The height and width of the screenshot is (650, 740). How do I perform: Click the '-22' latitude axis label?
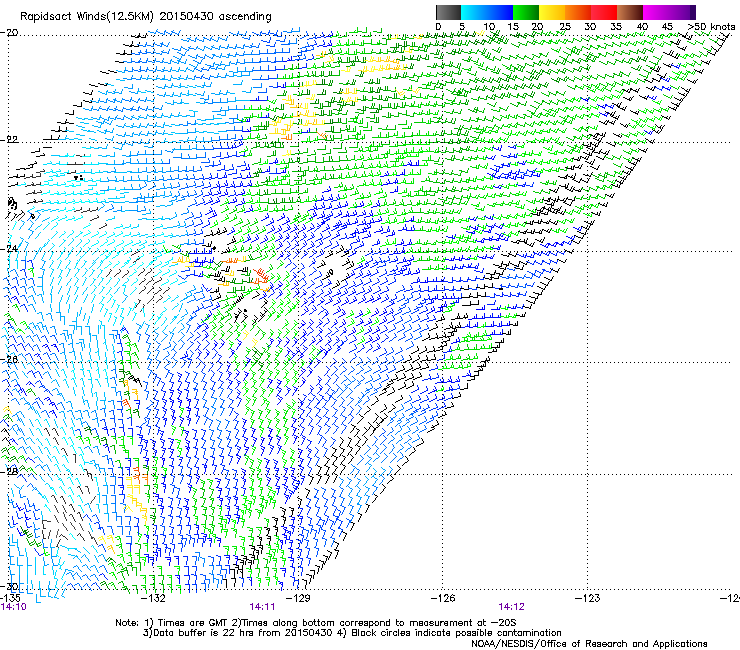(x=9, y=140)
